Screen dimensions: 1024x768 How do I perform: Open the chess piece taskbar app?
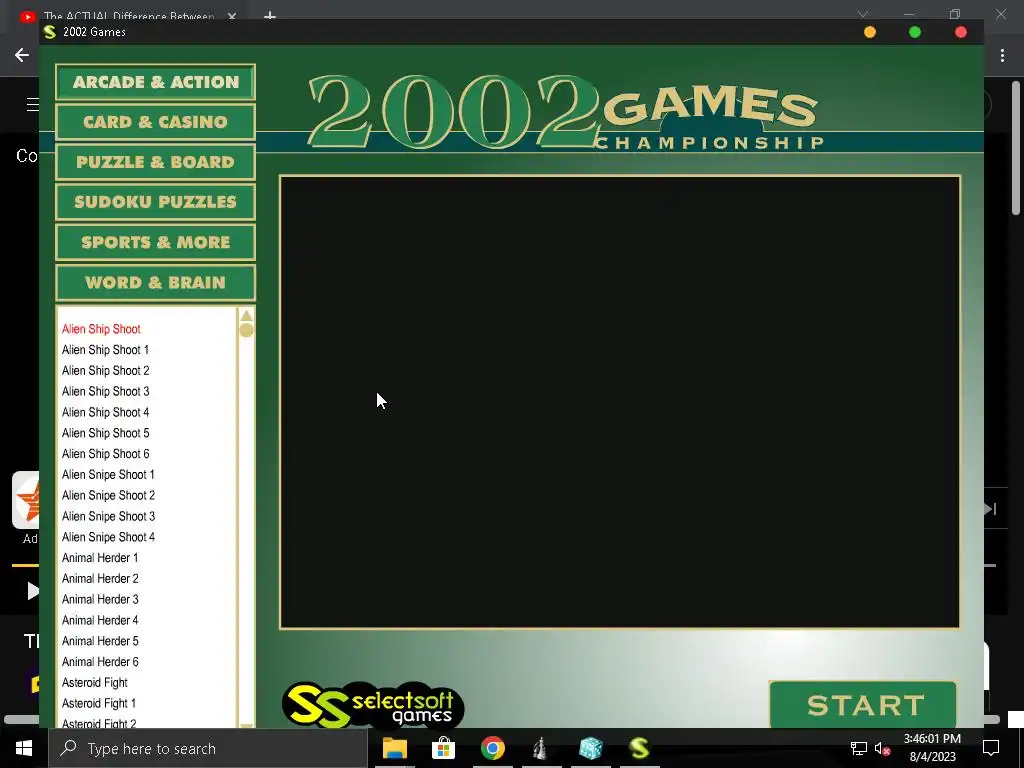(541, 748)
